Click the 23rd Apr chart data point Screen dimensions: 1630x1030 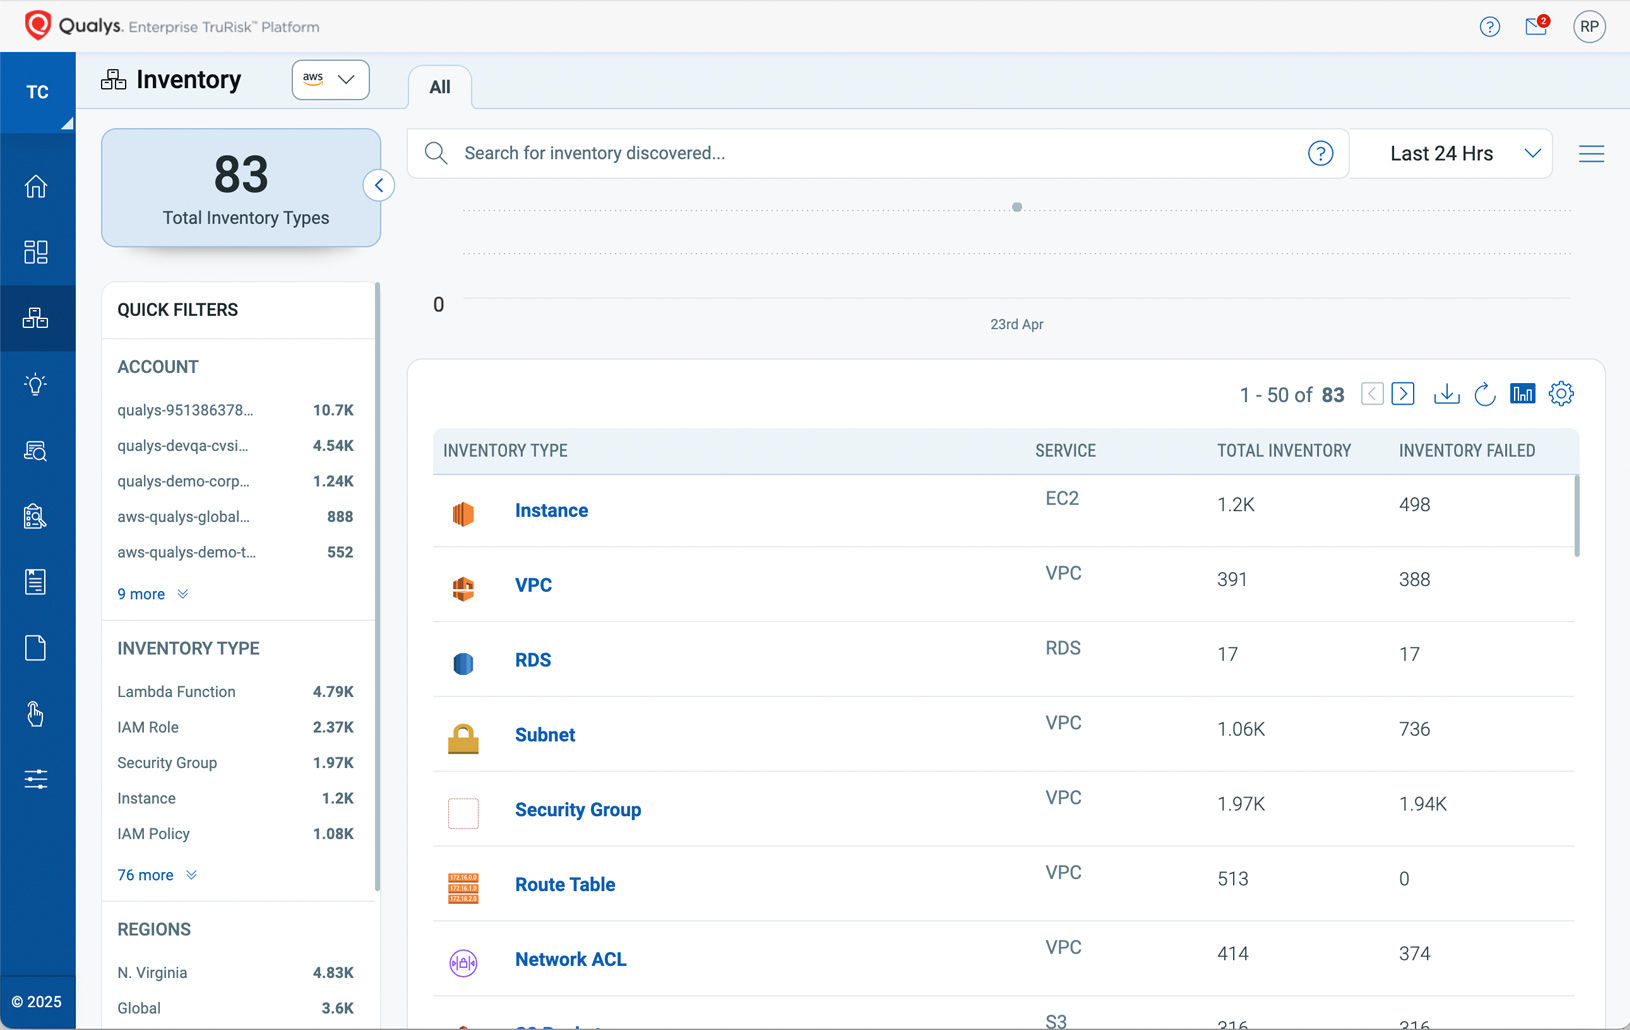tap(1017, 207)
